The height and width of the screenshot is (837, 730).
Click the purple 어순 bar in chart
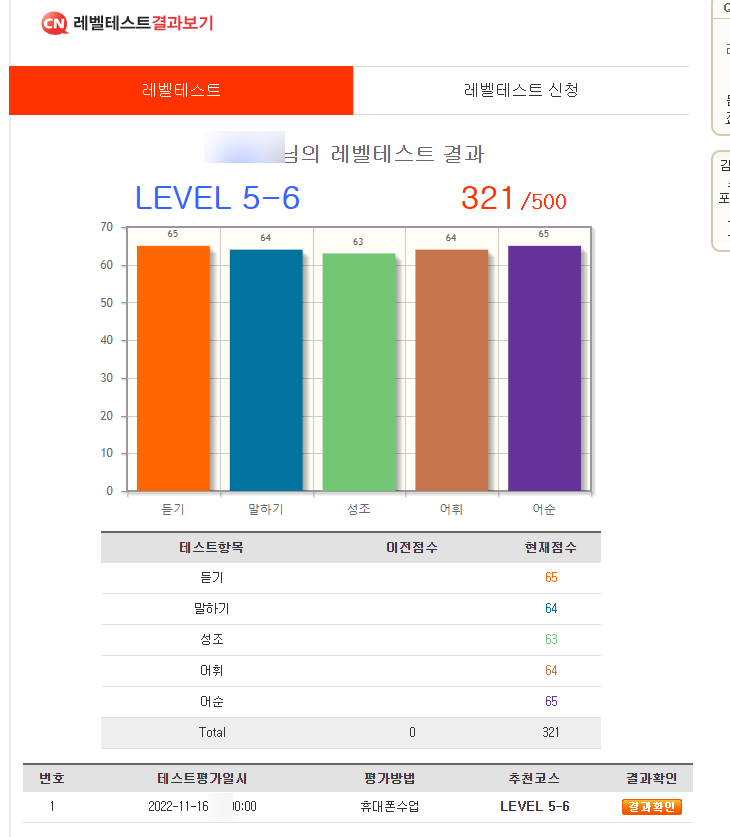544,368
